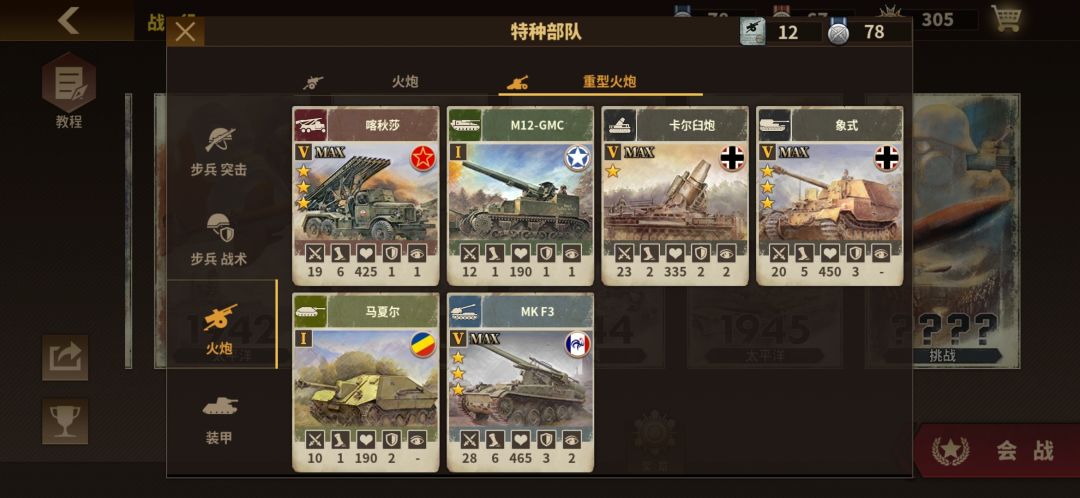Select the 马夏尔 unit card
The width and height of the screenshot is (1080, 498).
point(366,382)
